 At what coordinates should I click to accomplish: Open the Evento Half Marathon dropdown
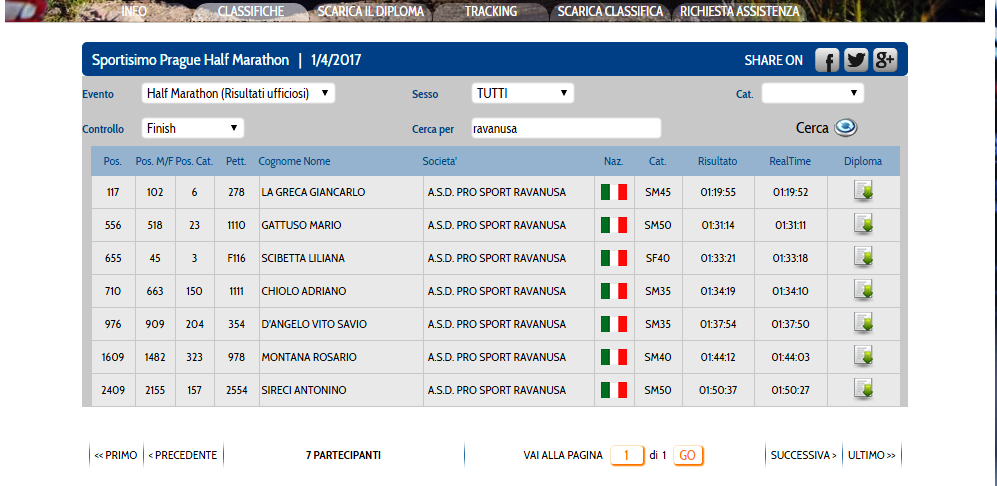(238, 93)
